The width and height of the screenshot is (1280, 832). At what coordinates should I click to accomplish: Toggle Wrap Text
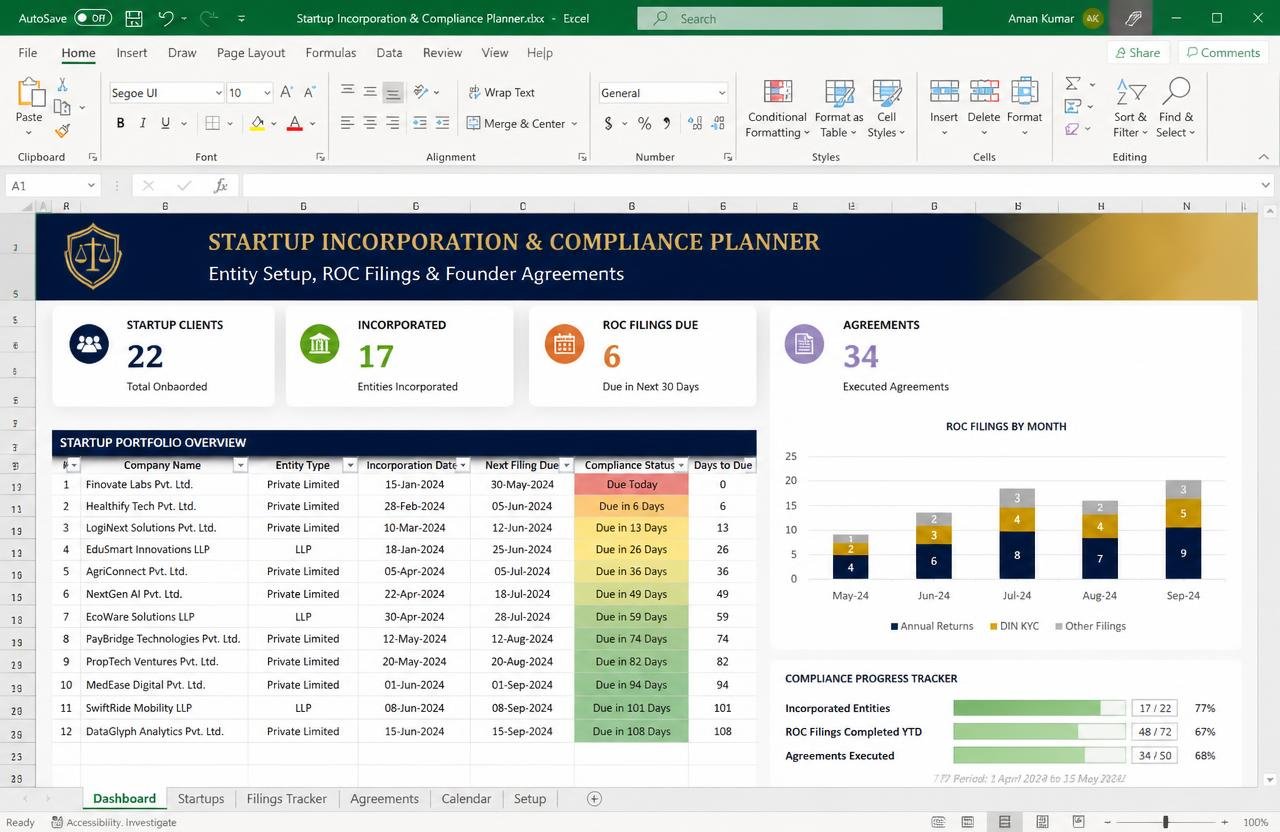tap(501, 92)
